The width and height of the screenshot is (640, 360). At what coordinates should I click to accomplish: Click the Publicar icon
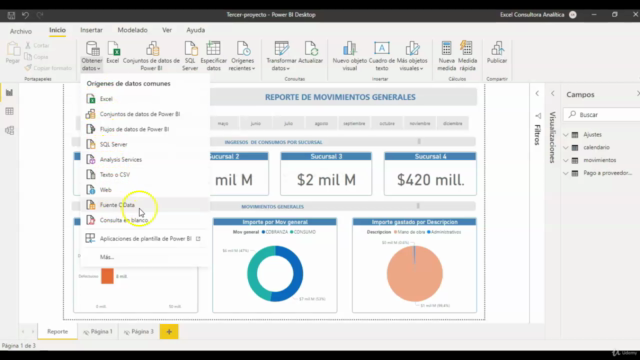point(497,52)
